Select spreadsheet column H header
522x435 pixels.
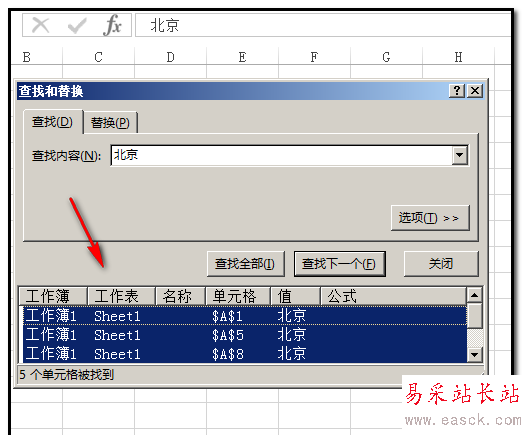click(x=458, y=57)
